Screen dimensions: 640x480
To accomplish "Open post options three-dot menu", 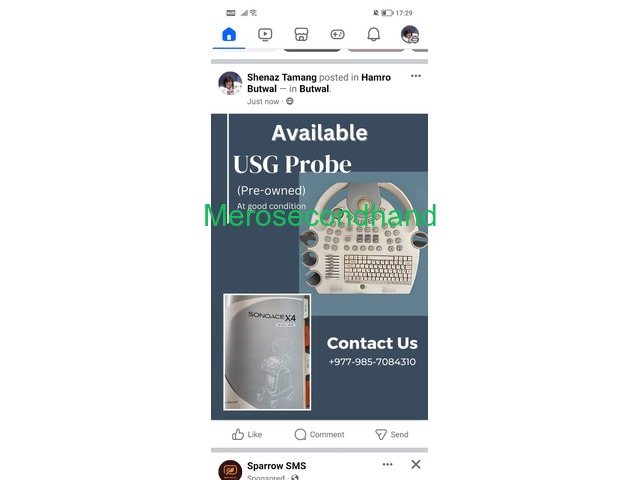I will click(x=416, y=76).
